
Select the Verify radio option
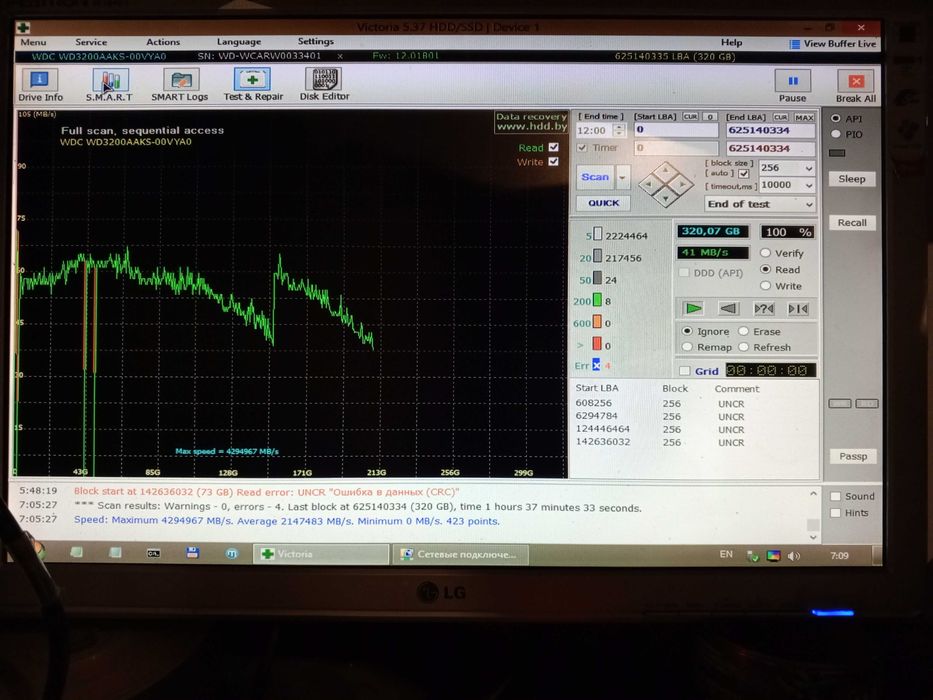pos(766,253)
